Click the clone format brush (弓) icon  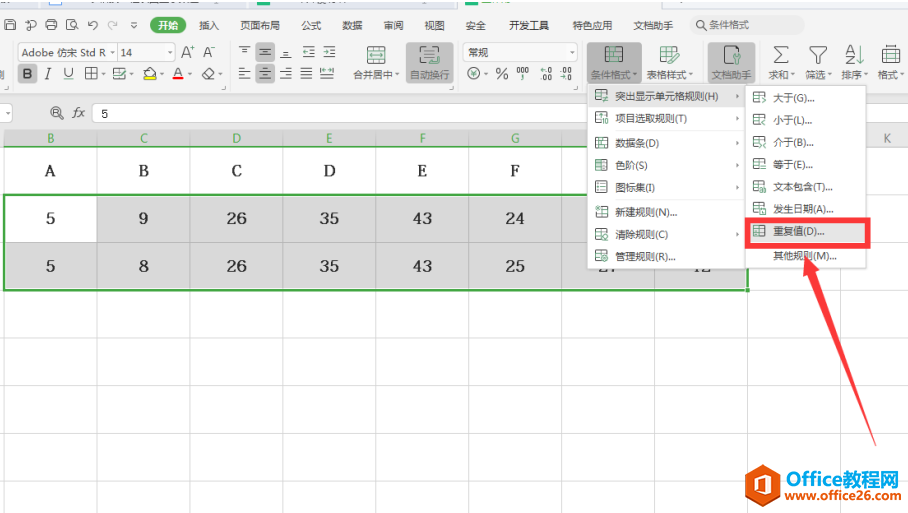click(31, 25)
